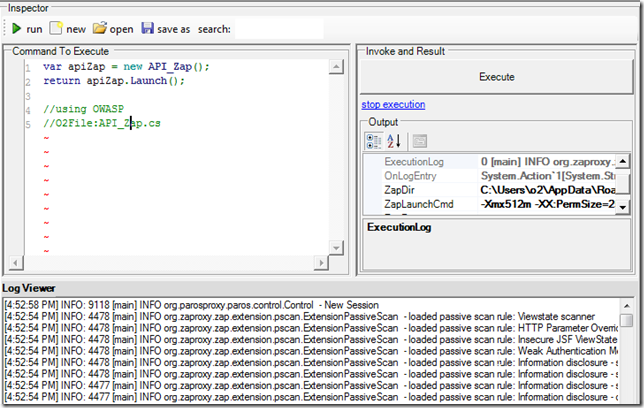
Task: Place cursor on the return apiZap.Launch line
Action: [115, 81]
